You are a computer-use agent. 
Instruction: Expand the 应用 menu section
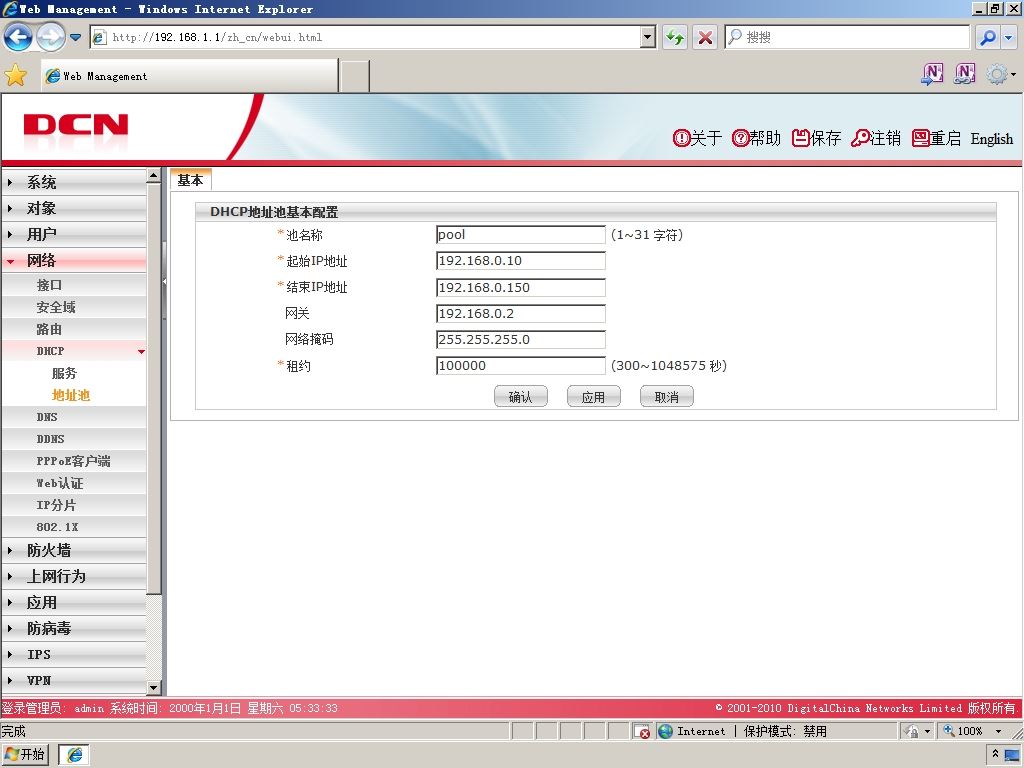[74, 603]
